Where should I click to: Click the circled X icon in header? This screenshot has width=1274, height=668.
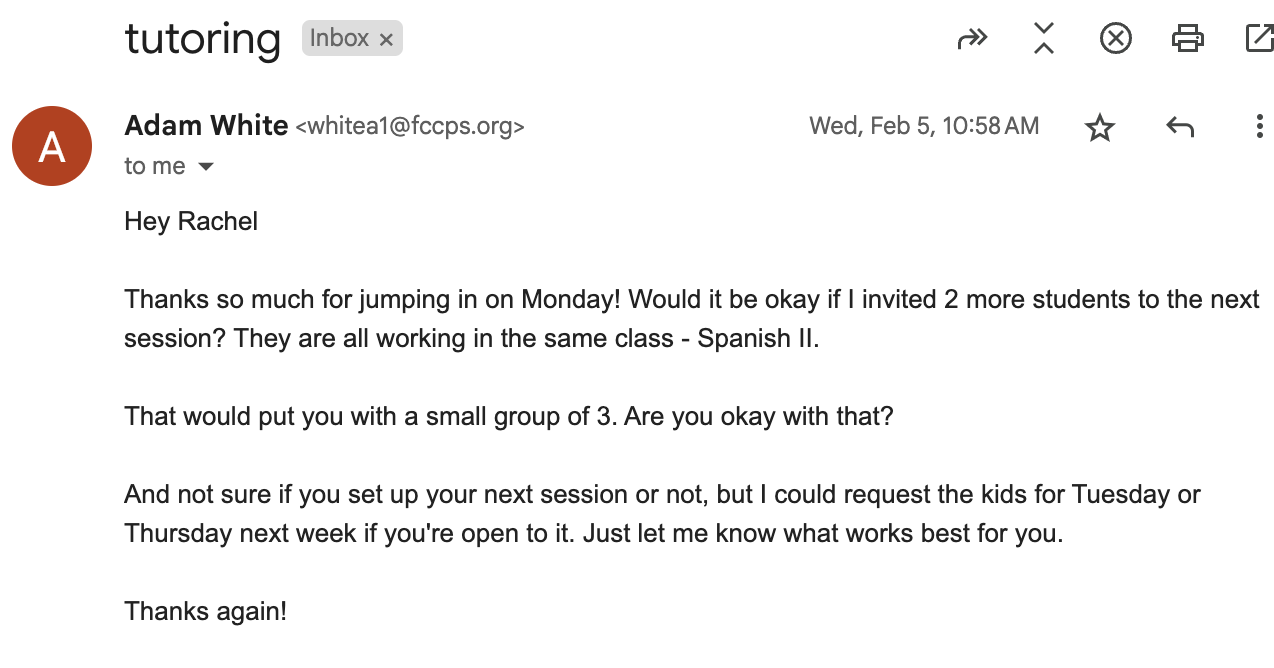coord(1115,39)
